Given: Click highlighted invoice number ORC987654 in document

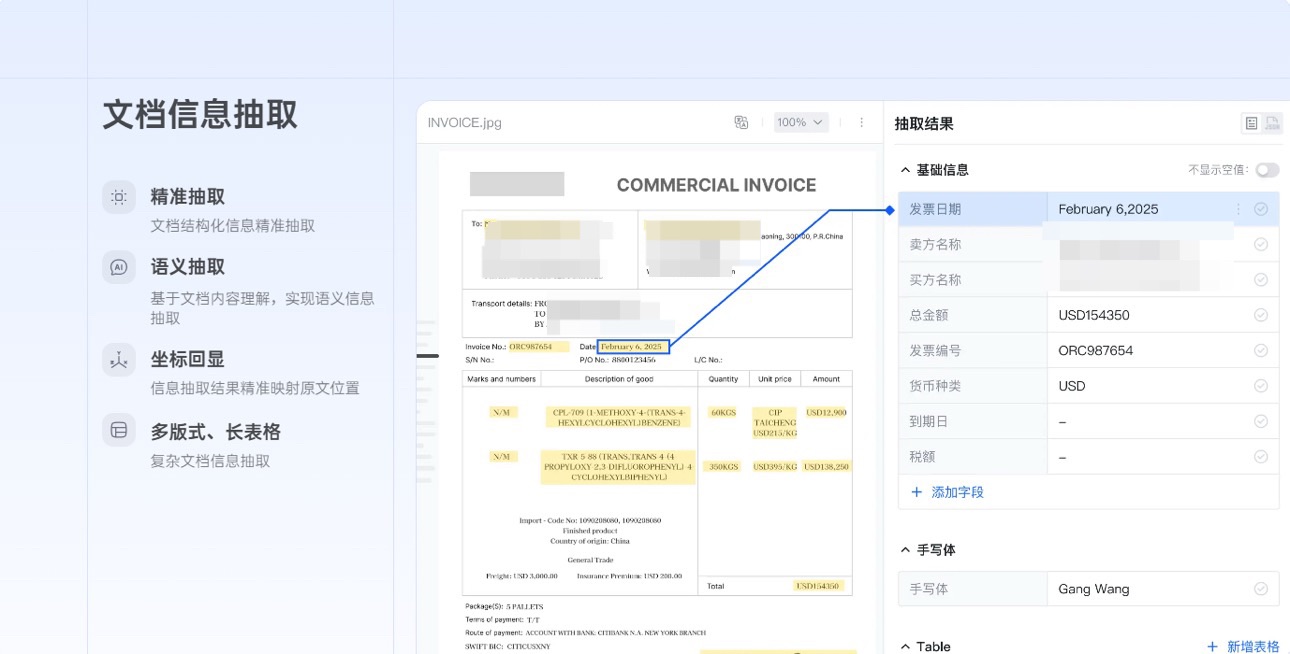Looking at the screenshot, I should [x=537, y=346].
